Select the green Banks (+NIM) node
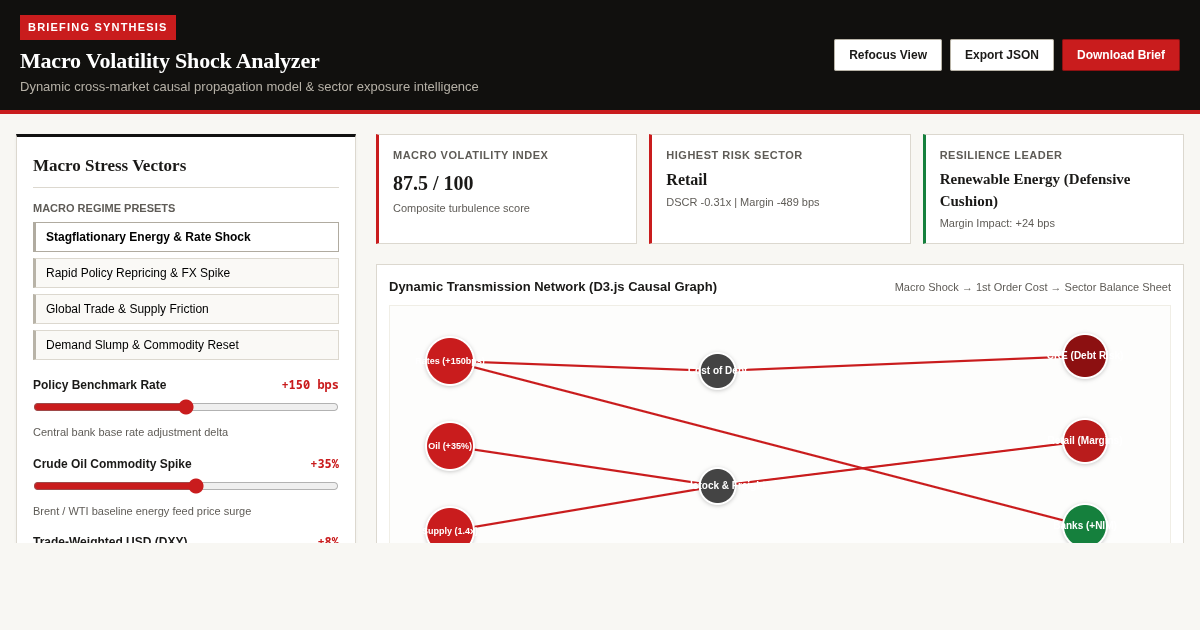This screenshot has width=1200, height=630. 1085,524
